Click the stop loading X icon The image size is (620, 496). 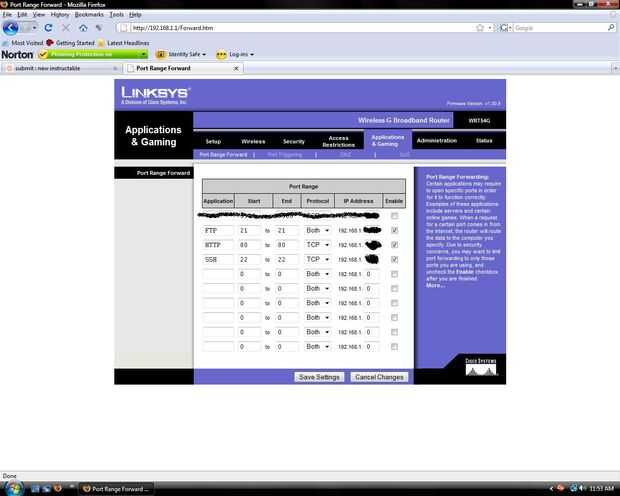click(x=66, y=28)
